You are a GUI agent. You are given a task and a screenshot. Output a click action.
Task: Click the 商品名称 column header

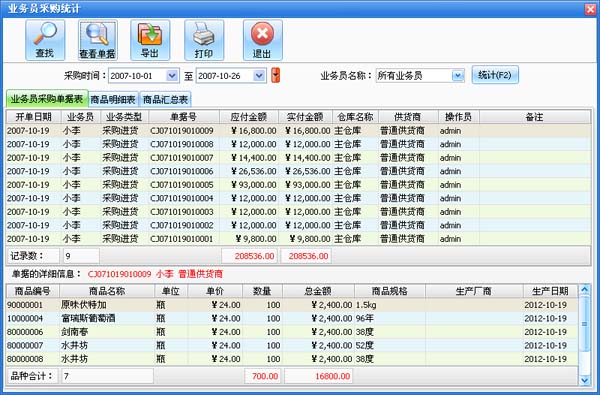pyautogui.click(x=107, y=291)
